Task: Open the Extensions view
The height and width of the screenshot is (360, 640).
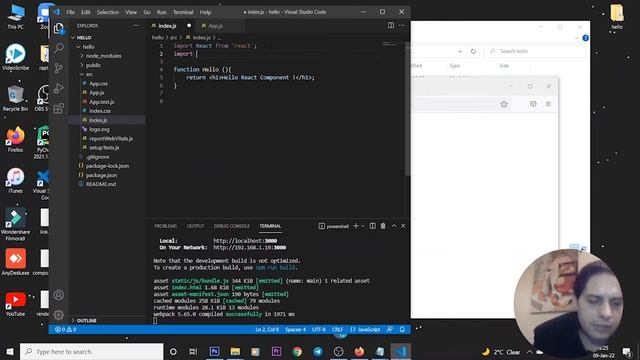Action: [59, 108]
